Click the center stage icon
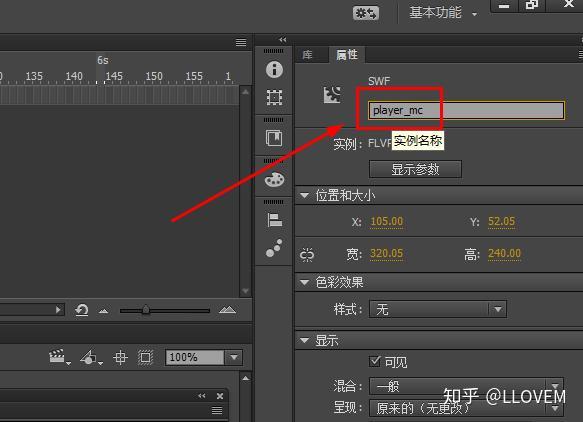Image resolution: width=583 pixels, height=422 pixels. point(120,357)
